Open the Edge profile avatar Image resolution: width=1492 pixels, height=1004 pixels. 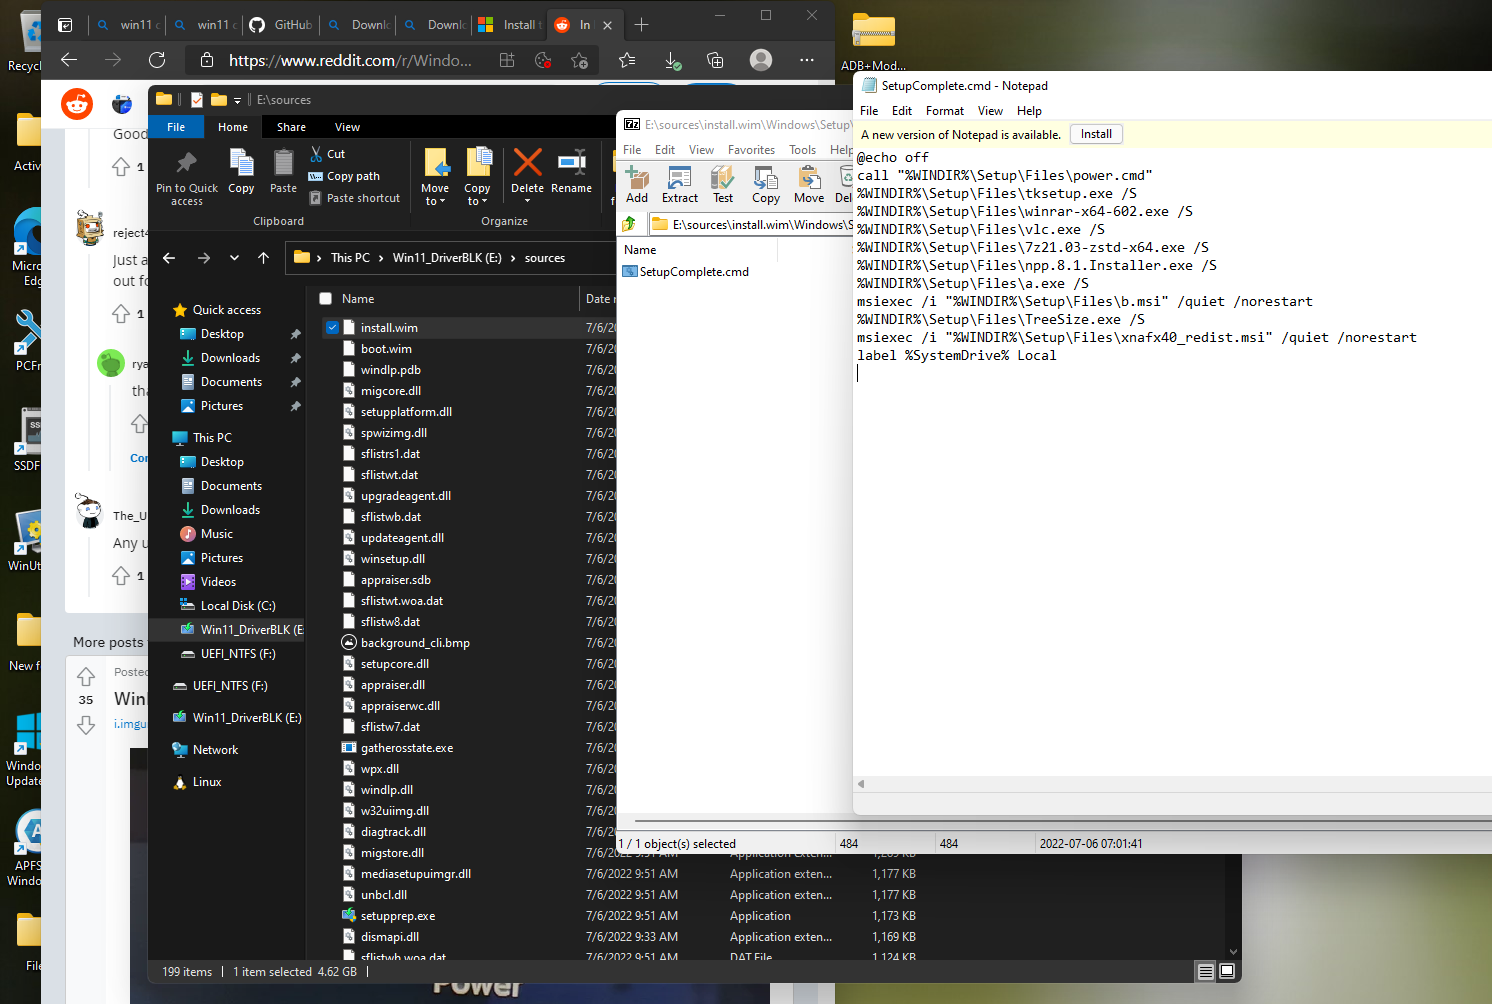pyautogui.click(x=761, y=60)
